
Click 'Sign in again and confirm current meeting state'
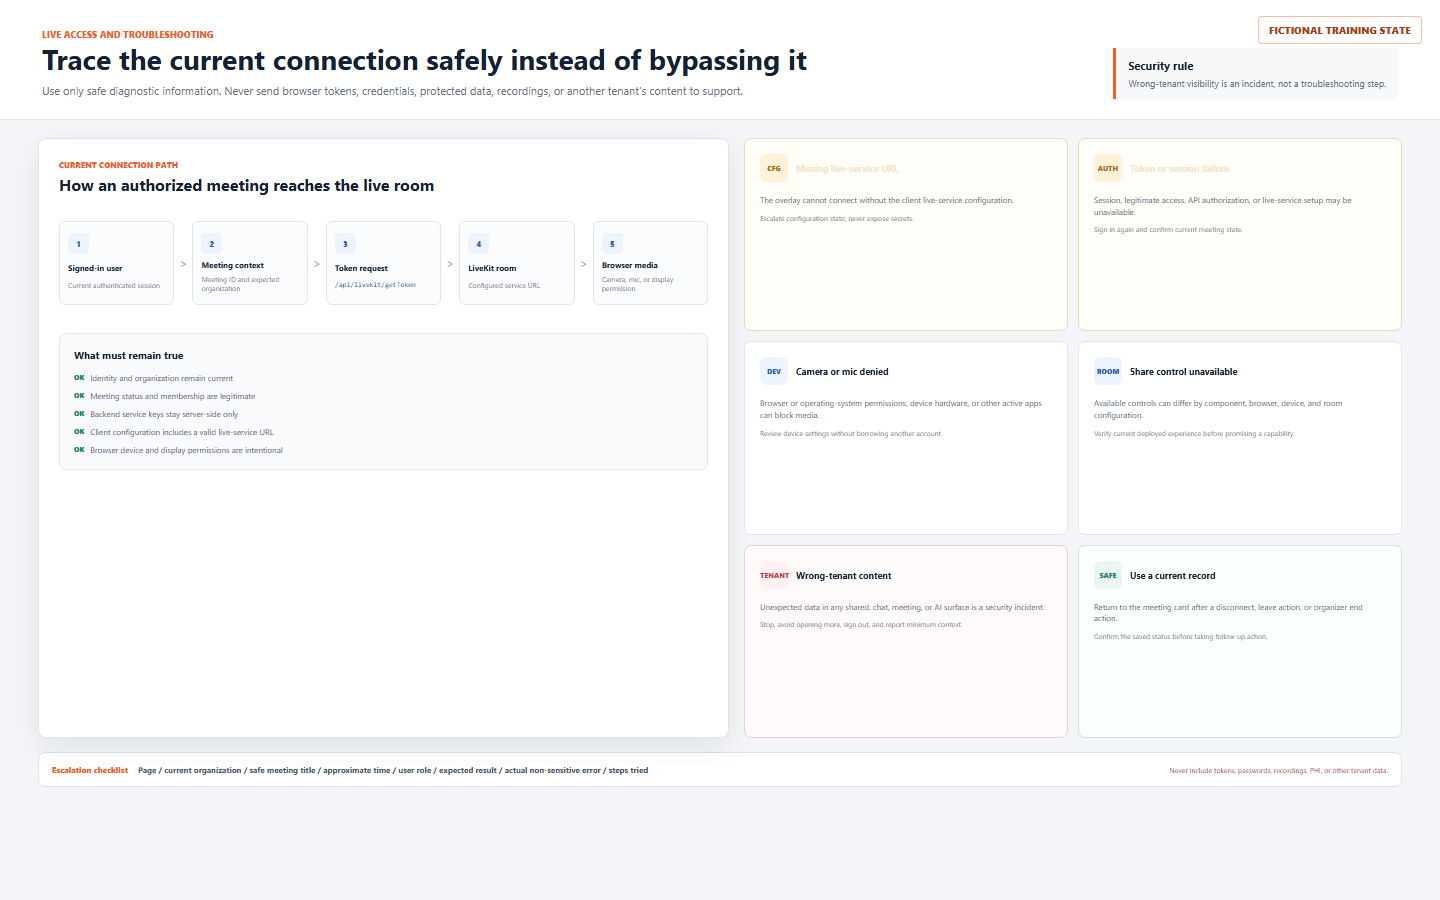1168,230
